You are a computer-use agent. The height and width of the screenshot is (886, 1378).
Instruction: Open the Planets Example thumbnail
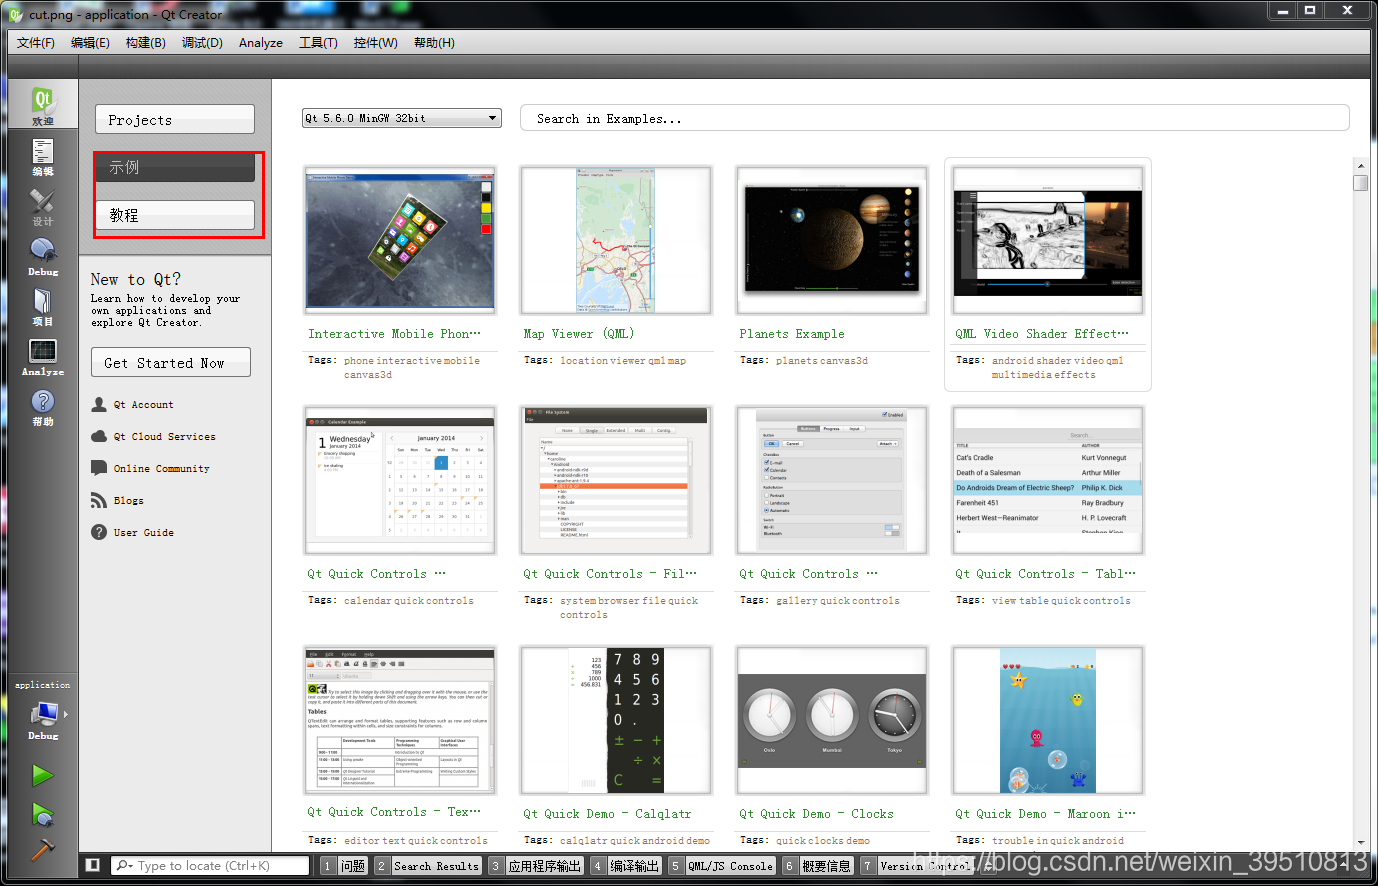click(x=832, y=240)
